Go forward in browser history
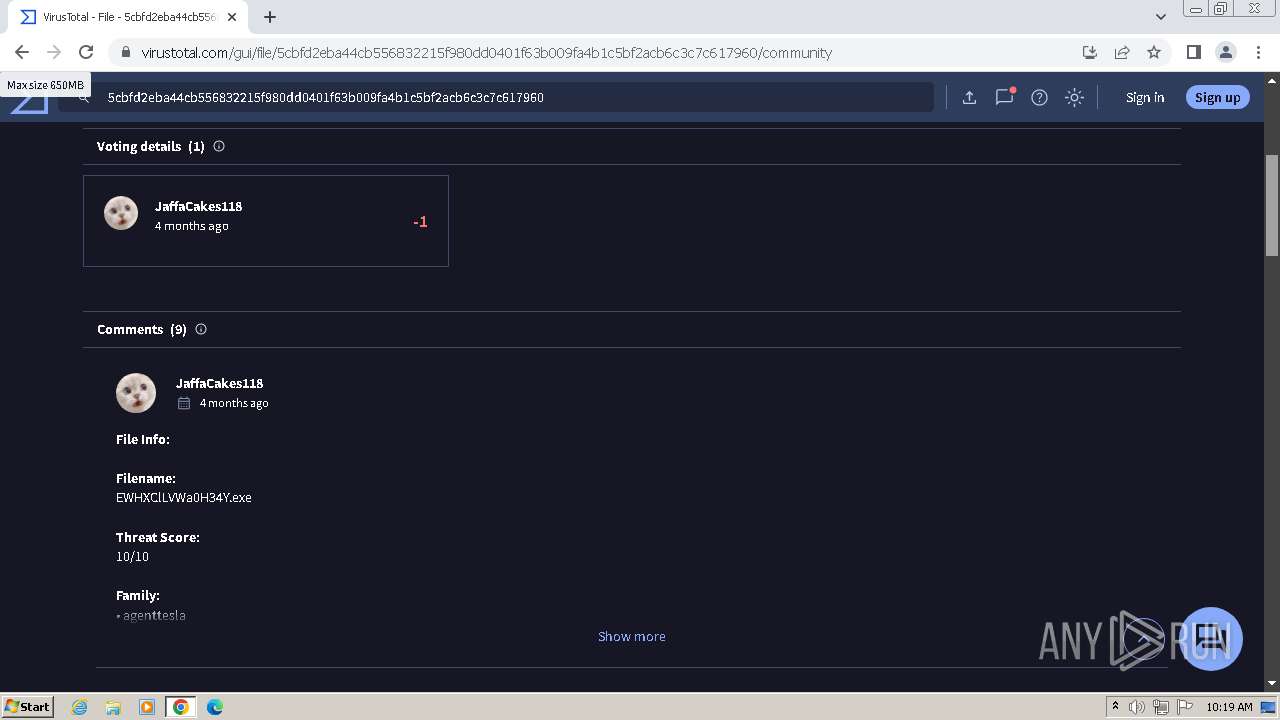The height and width of the screenshot is (720, 1280). 54,52
